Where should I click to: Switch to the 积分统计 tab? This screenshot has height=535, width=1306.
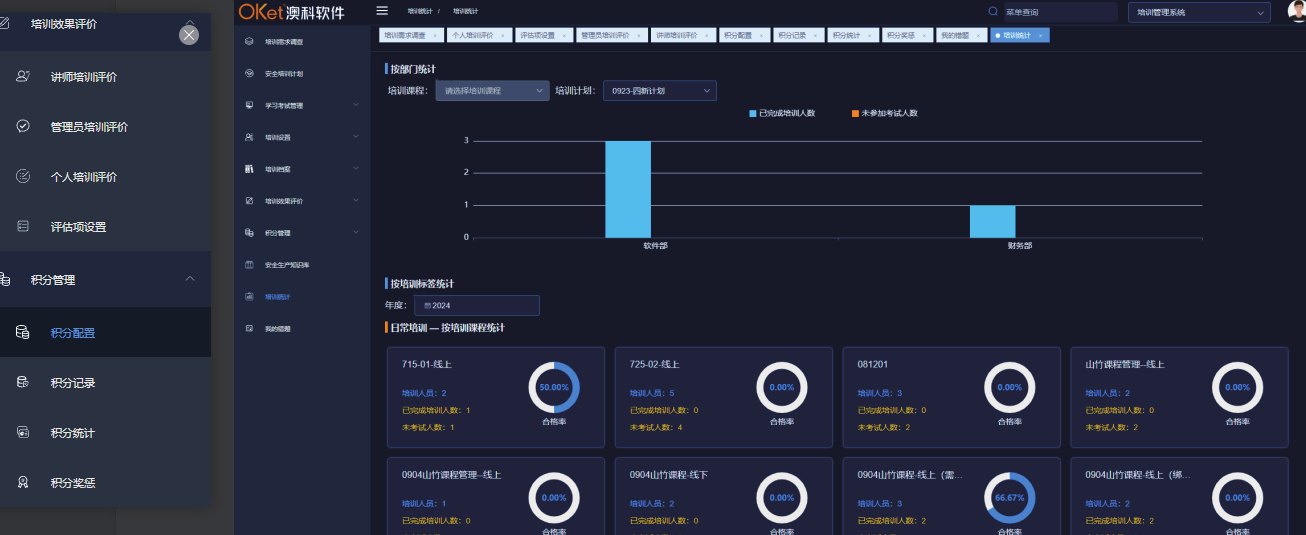(x=849, y=35)
